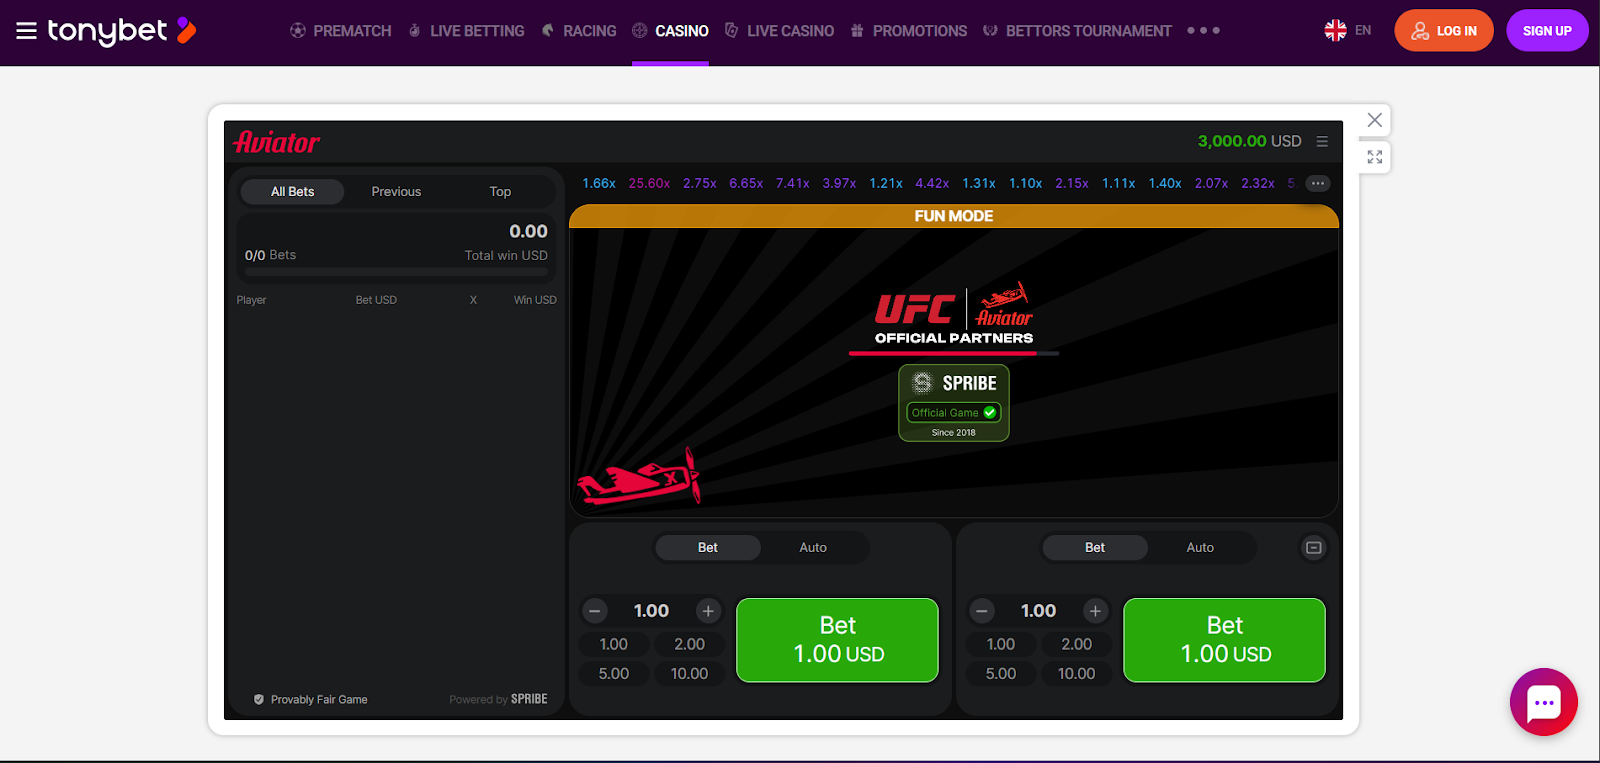Open the Aviator game menu icon
1600x763 pixels.
point(1322,142)
